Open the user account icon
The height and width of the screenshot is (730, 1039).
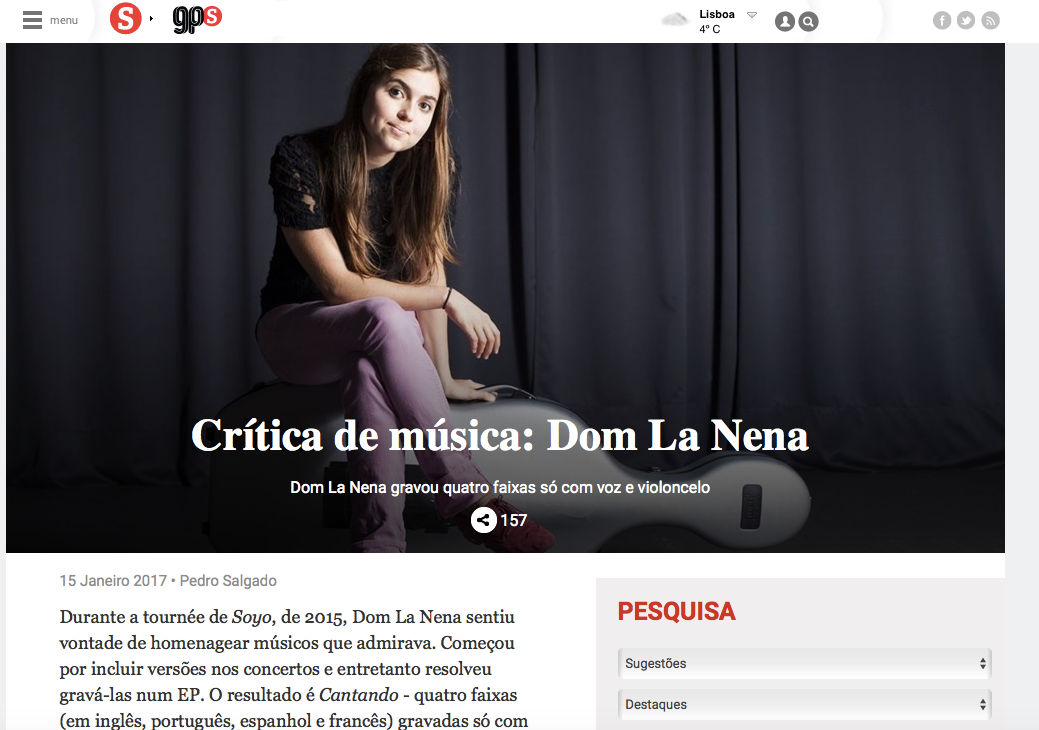point(785,22)
